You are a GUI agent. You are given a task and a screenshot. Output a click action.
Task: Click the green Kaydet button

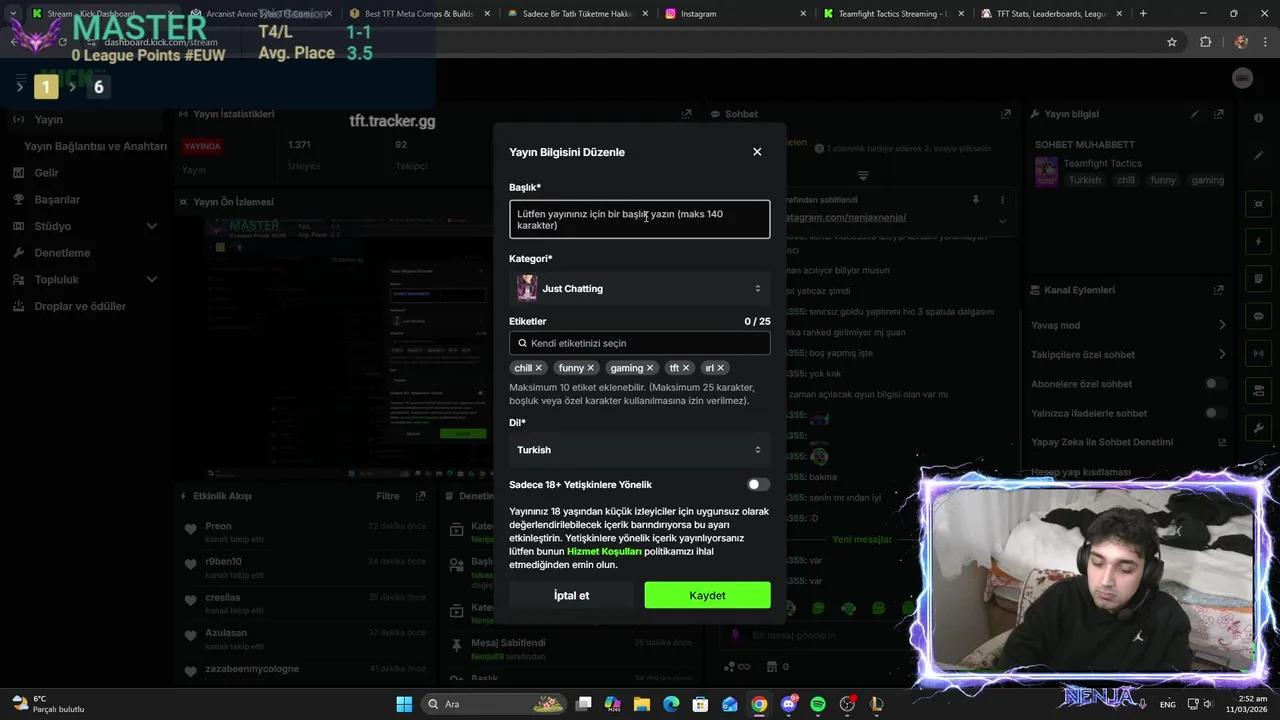(707, 595)
